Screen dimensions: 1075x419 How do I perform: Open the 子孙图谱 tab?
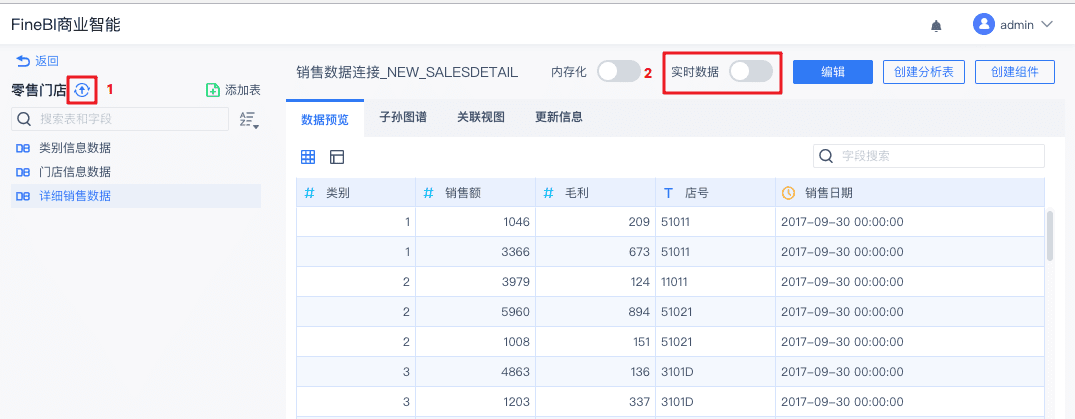click(403, 117)
